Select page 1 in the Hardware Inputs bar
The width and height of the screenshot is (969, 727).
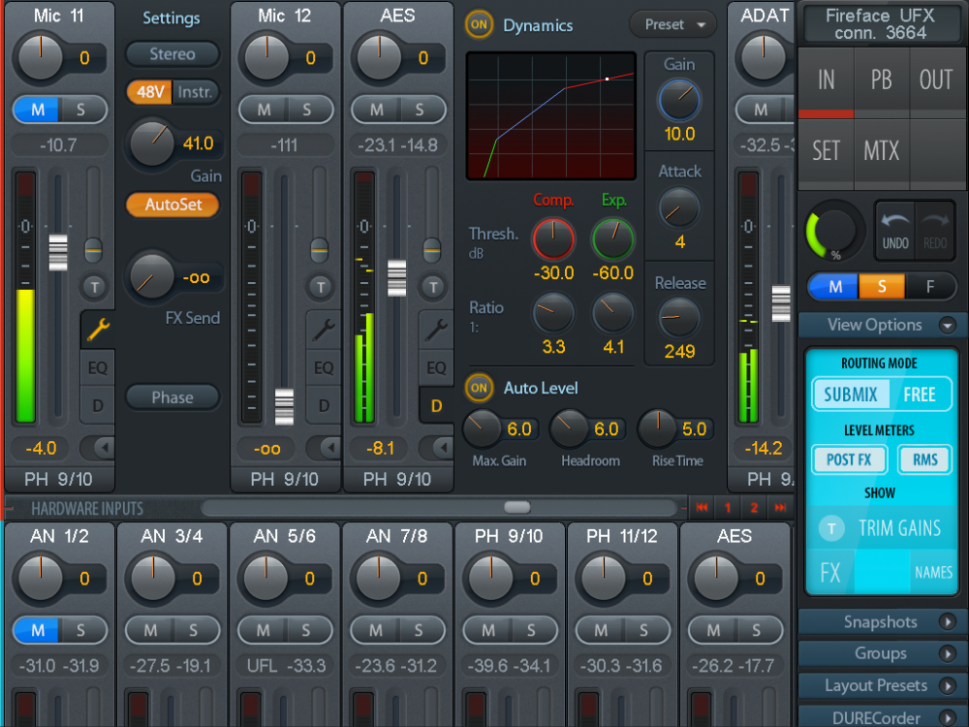(726, 508)
